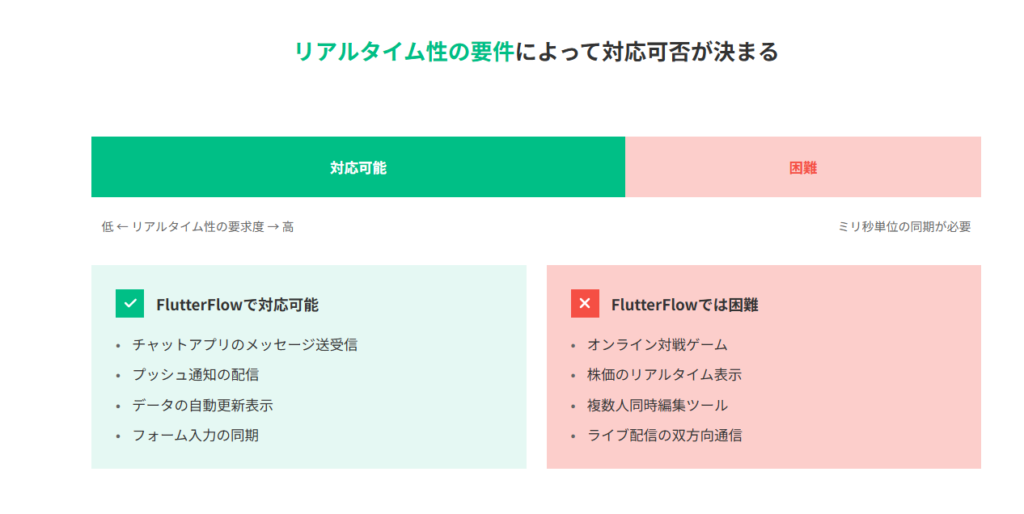Click the によって対応可否が決まる heading text

[646, 51]
